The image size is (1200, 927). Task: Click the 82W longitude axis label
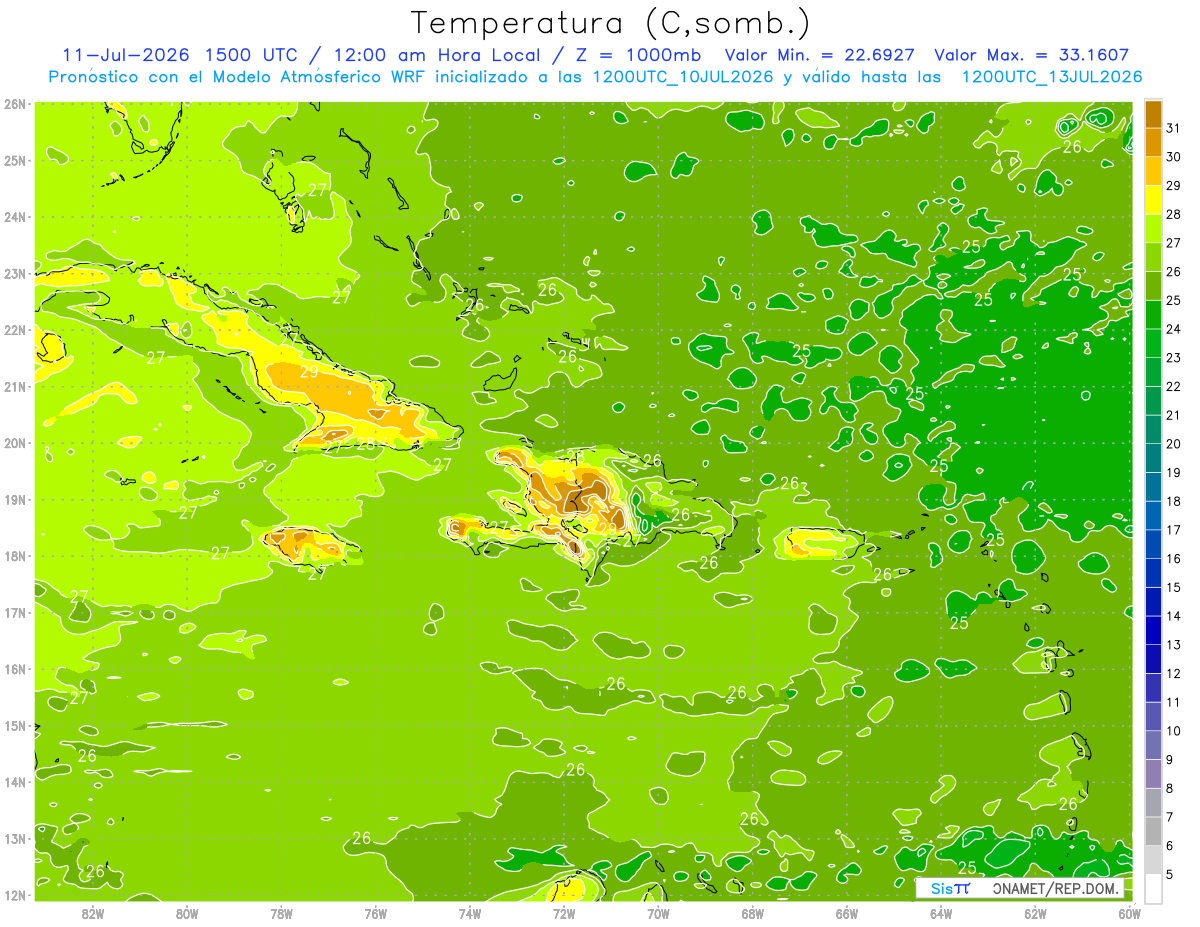pos(92,912)
